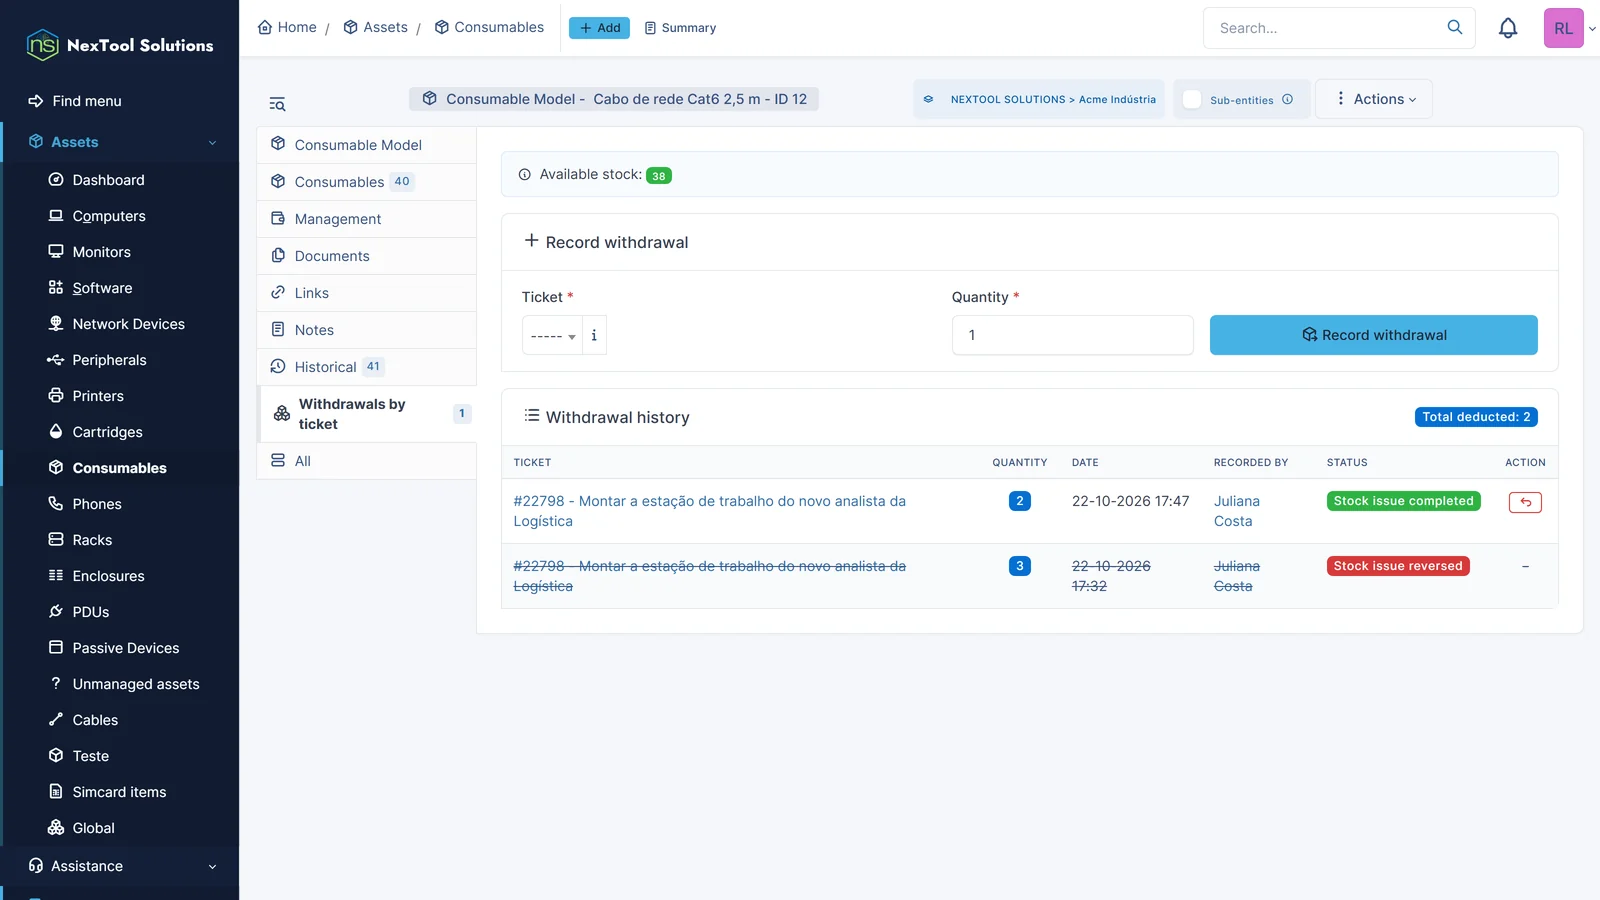
Task: Open the Actions dropdown menu
Action: click(1374, 99)
